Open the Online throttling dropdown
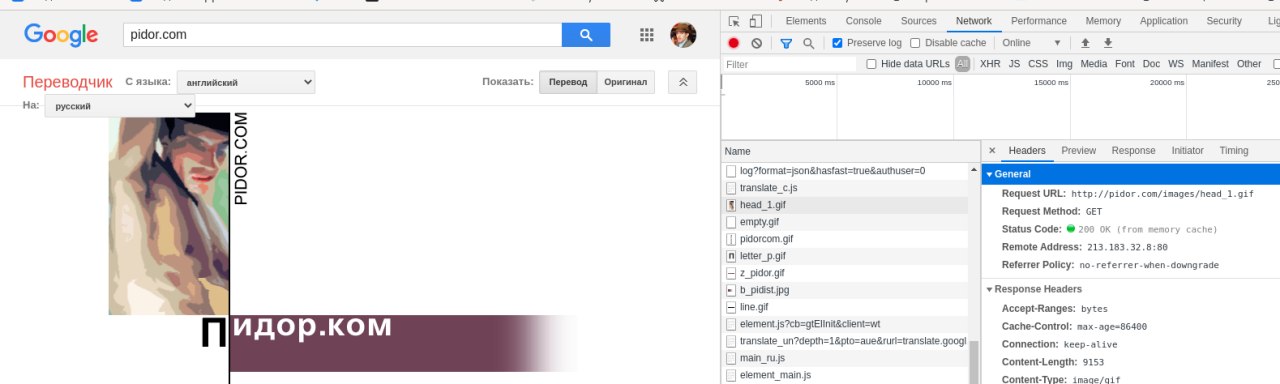1280x384 pixels. coord(1031,43)
